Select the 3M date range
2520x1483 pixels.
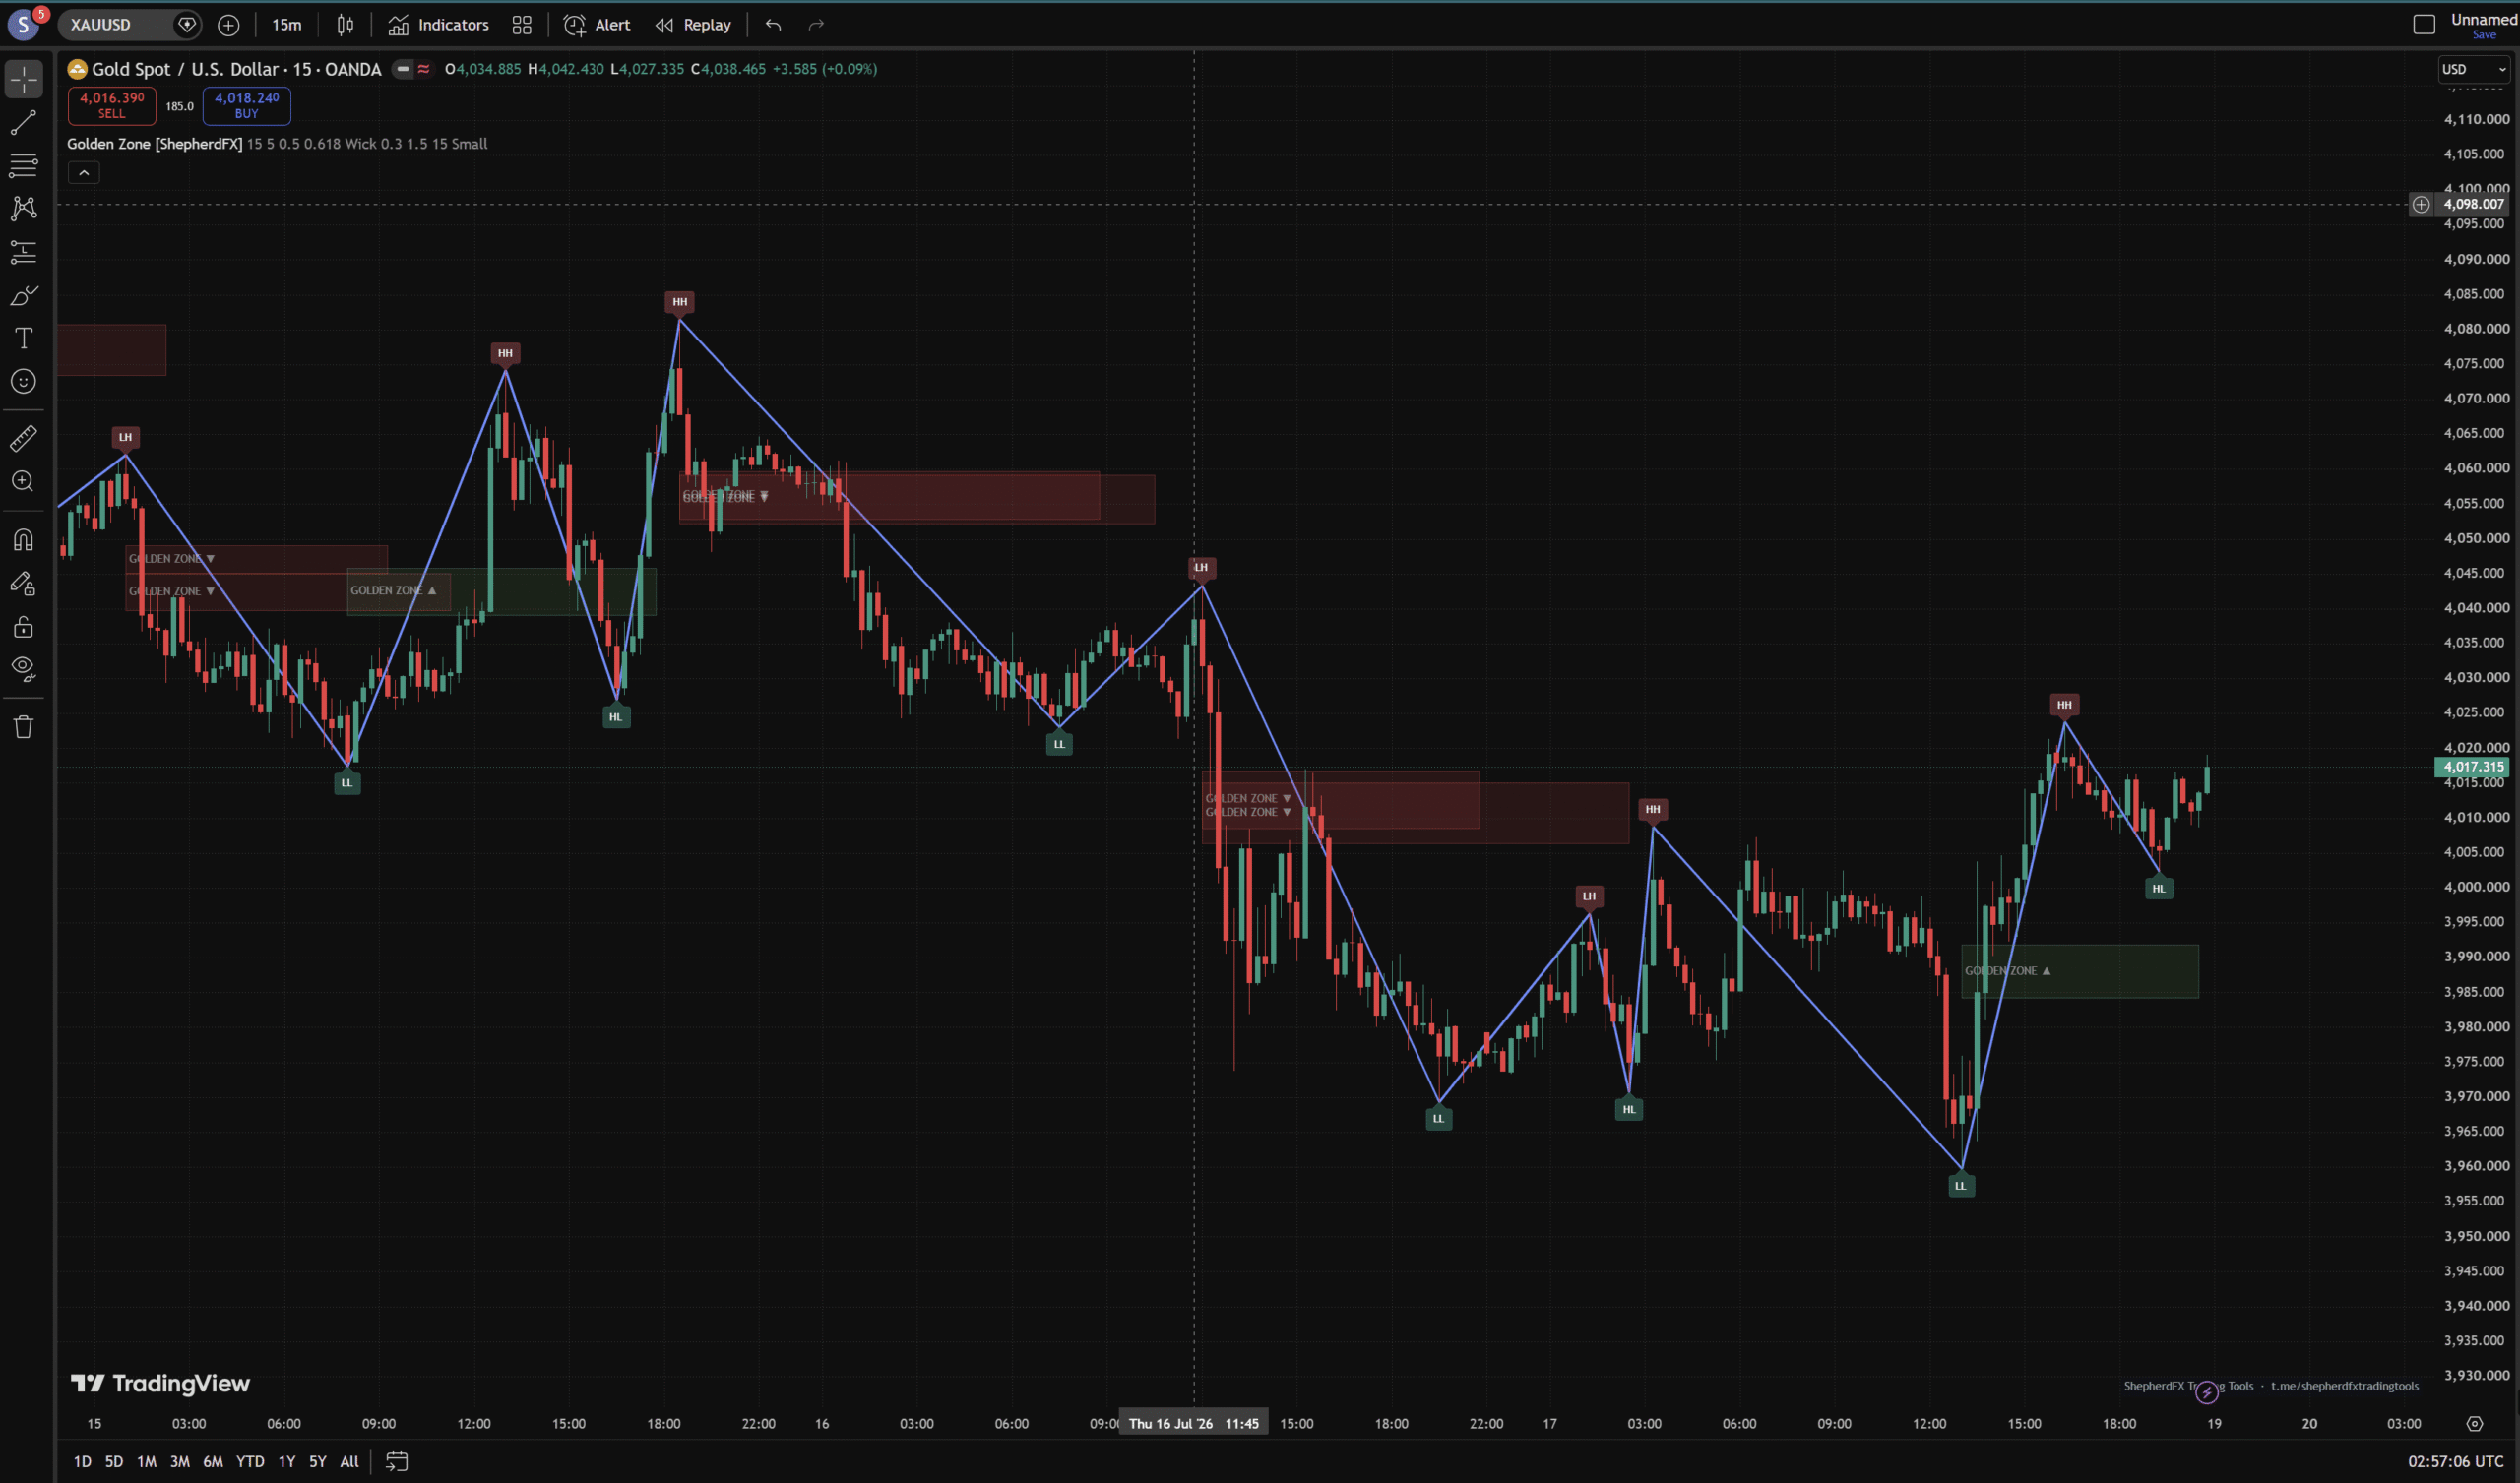[x=180, y=1461]
